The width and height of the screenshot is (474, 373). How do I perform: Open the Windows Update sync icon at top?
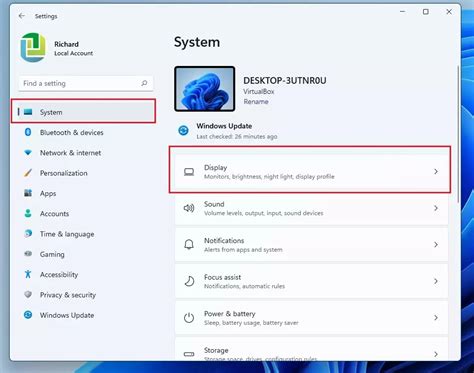coord(183,130)
